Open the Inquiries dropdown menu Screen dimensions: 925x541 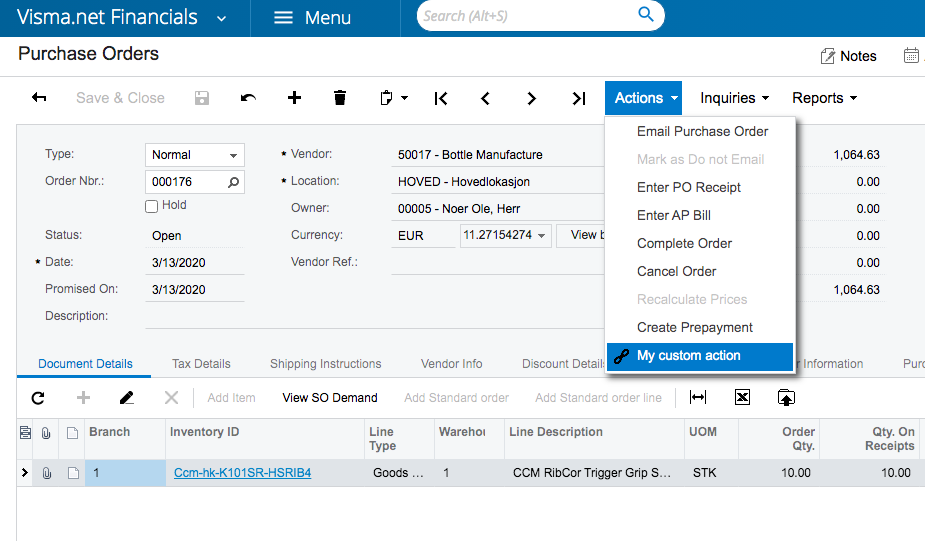pos(734,98)
